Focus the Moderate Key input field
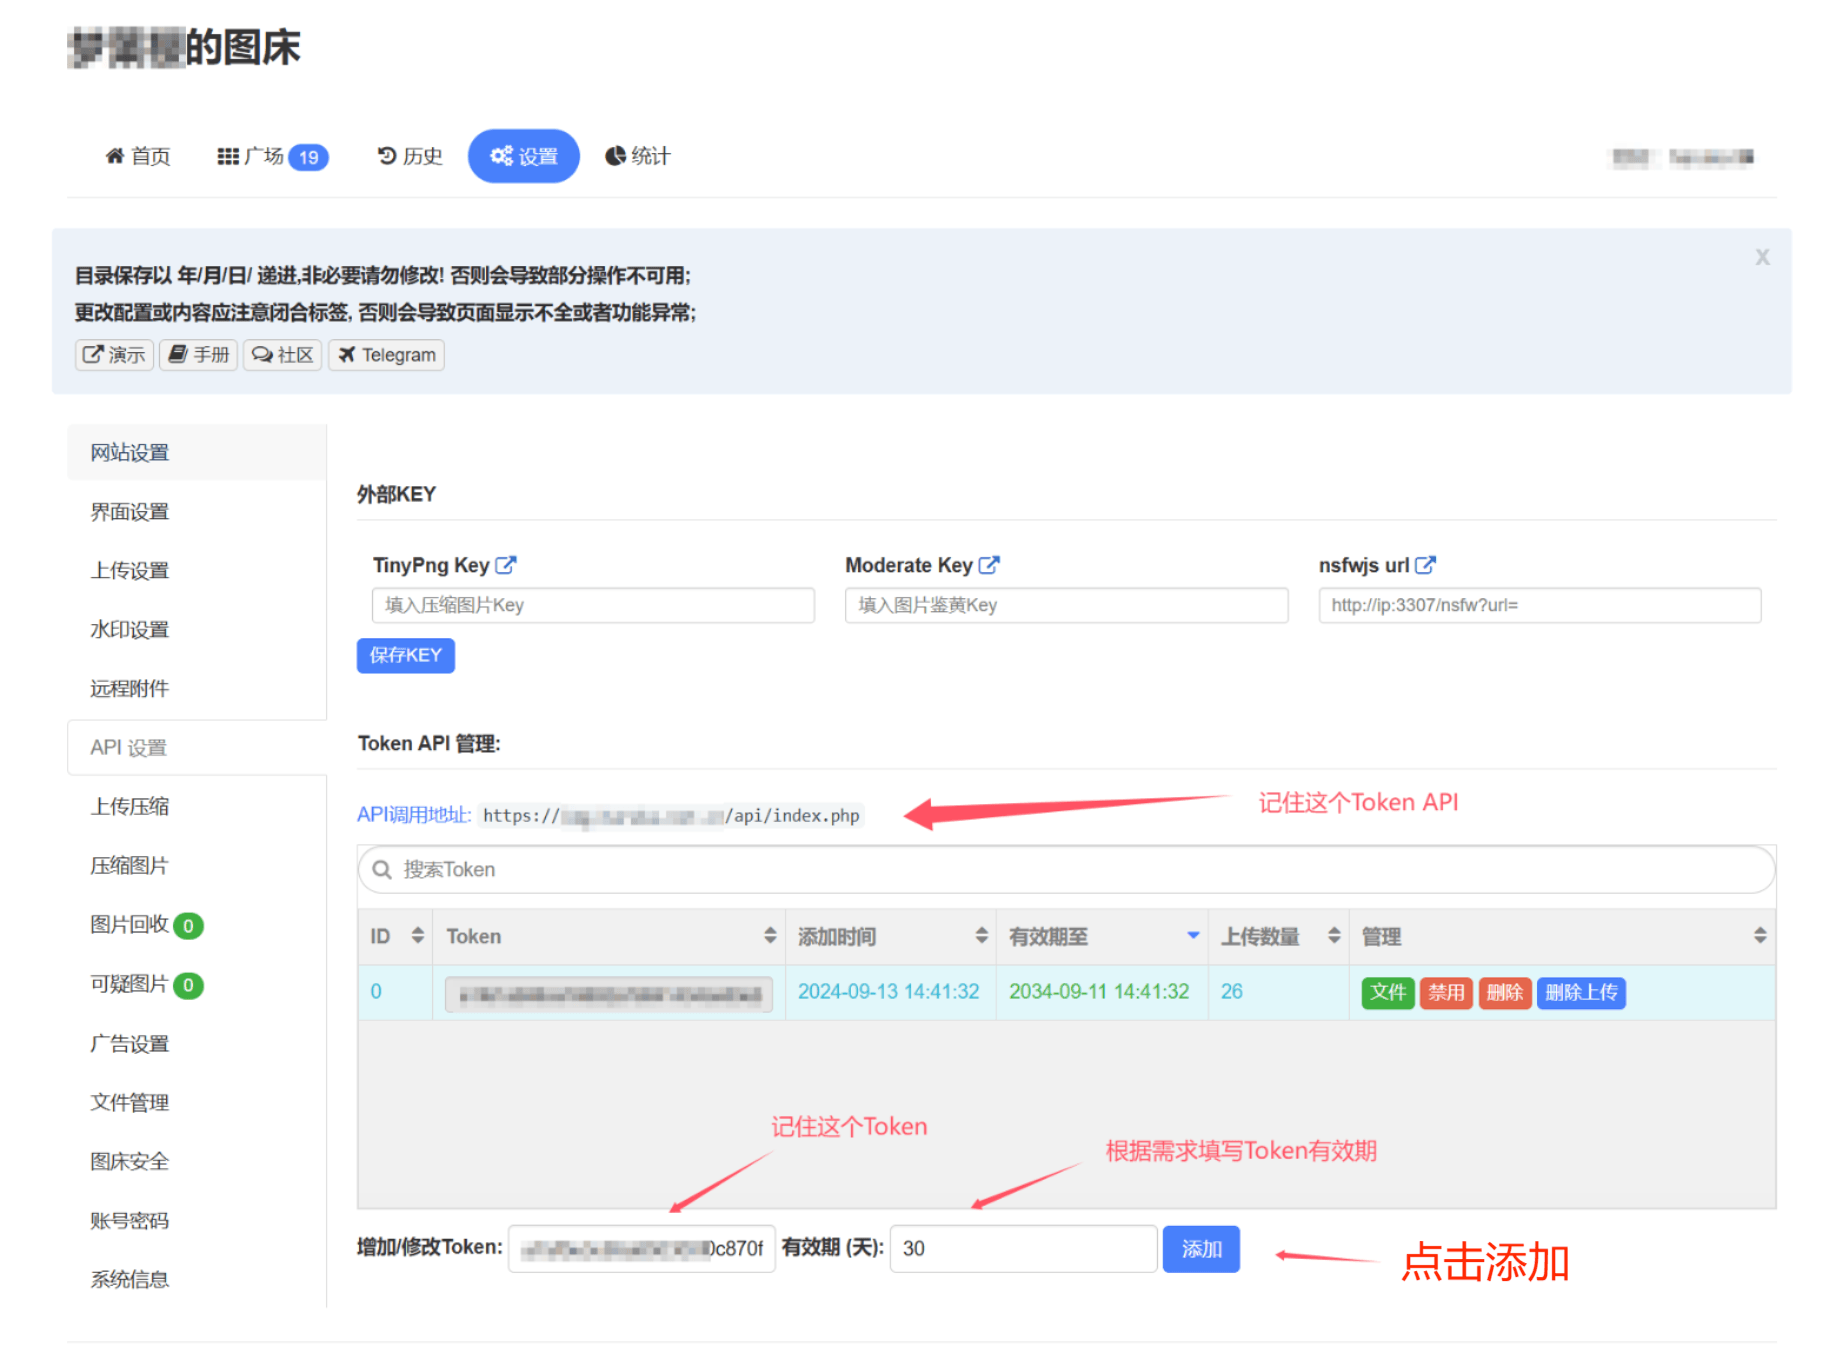Screen dimensions: 1836x1353 pyautogui.click(x=1066, y=606)
